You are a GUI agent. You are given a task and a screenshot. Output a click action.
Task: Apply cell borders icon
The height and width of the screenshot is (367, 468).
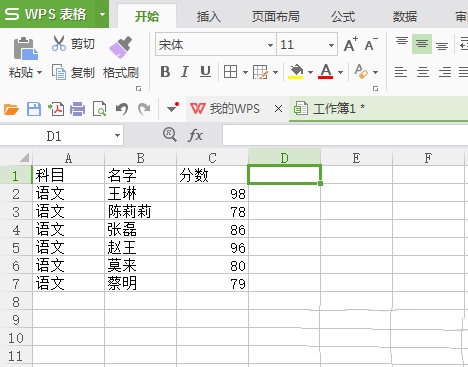[230, 72]
